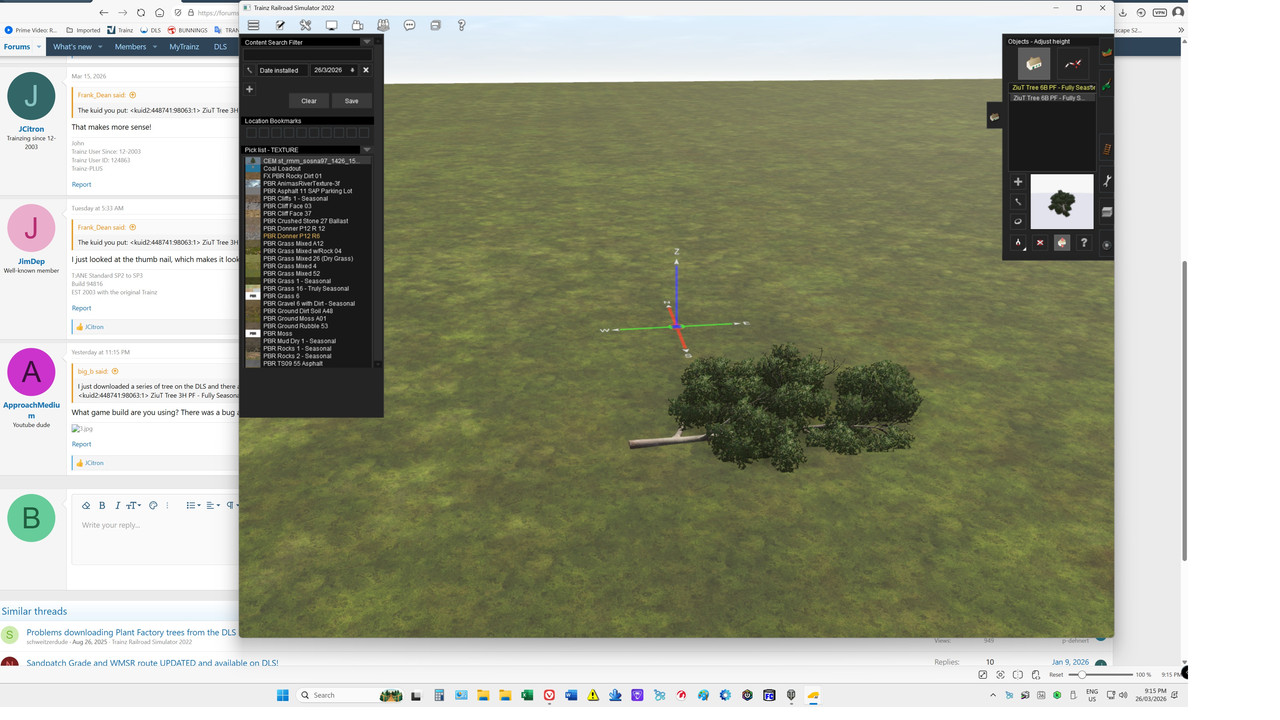Click the tree preview thumbnail

[x=1062, y=202]
